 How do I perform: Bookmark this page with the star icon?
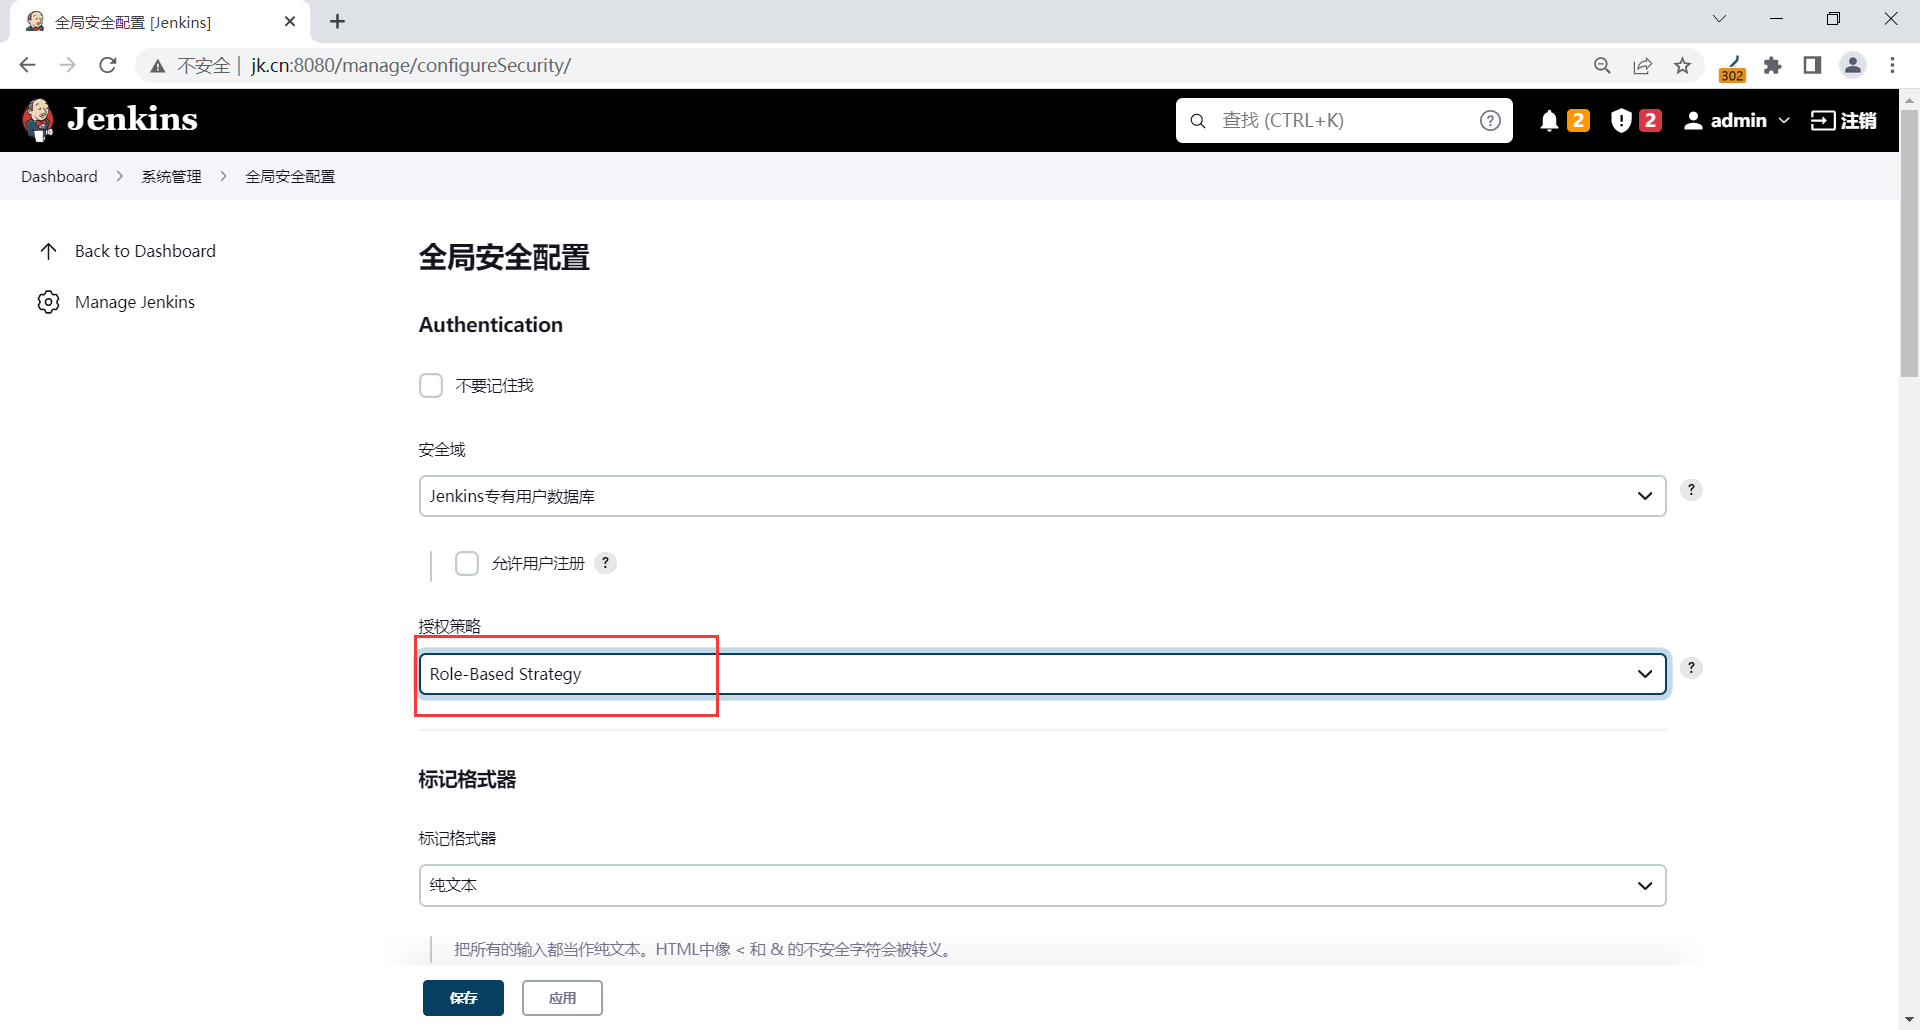[x=1682, y=65]
